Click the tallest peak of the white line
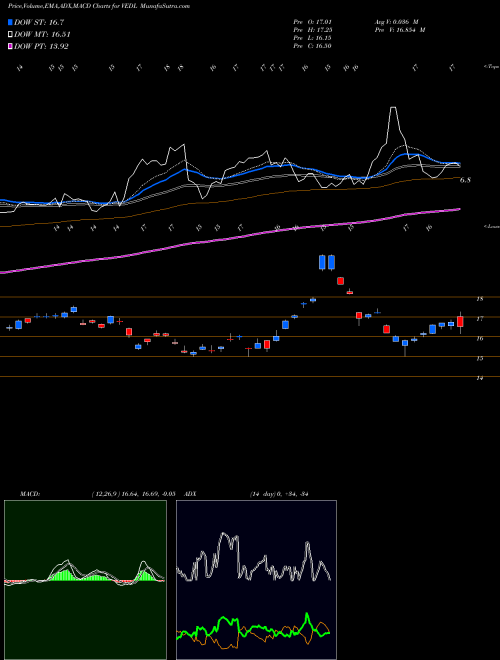Screen dimensions: 500x660 pos(393,108)
